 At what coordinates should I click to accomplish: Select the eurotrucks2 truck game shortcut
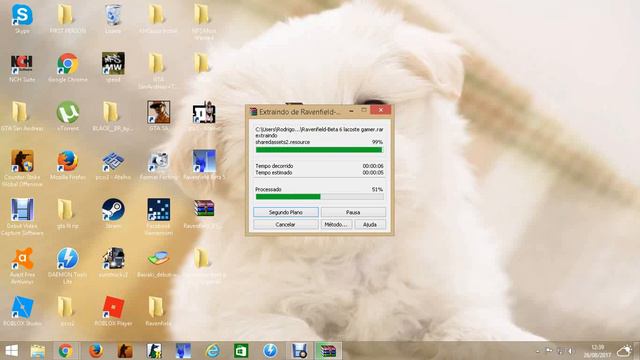[113, 262]
